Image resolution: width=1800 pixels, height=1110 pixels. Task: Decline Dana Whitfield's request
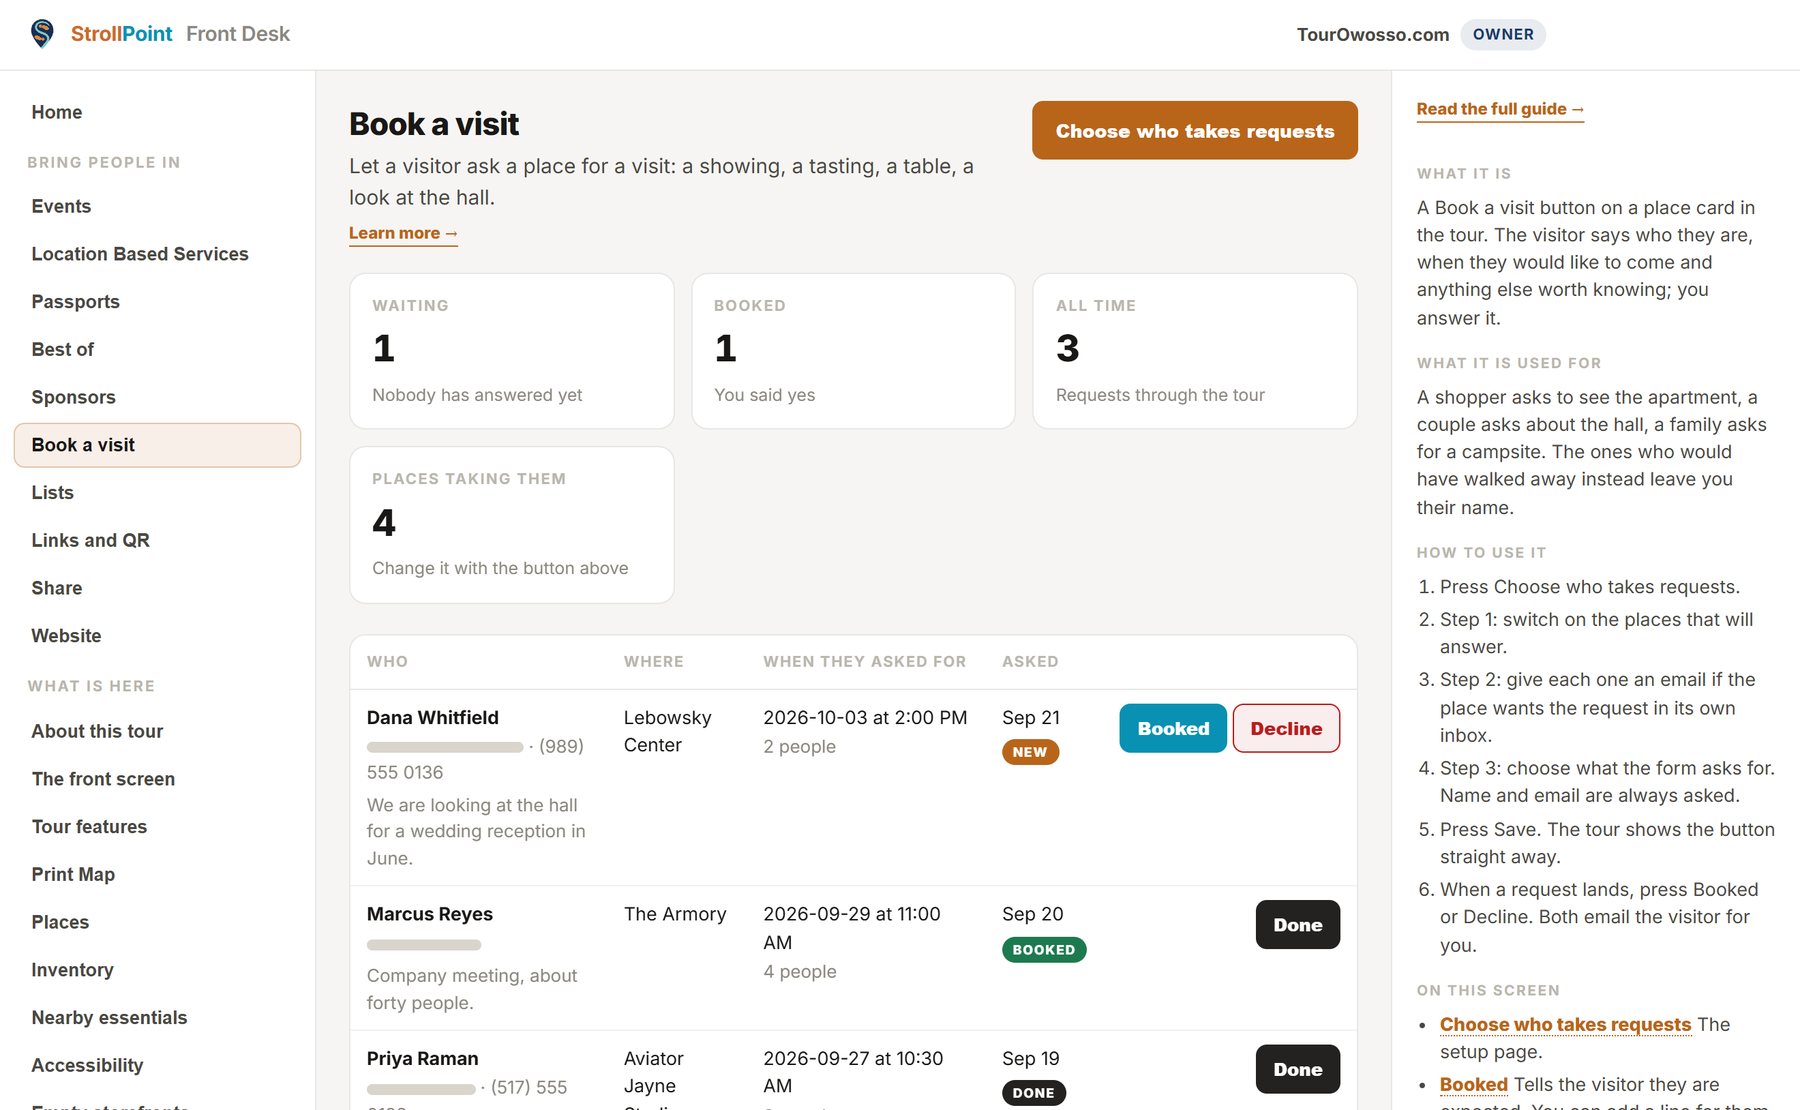point(1286,728)
